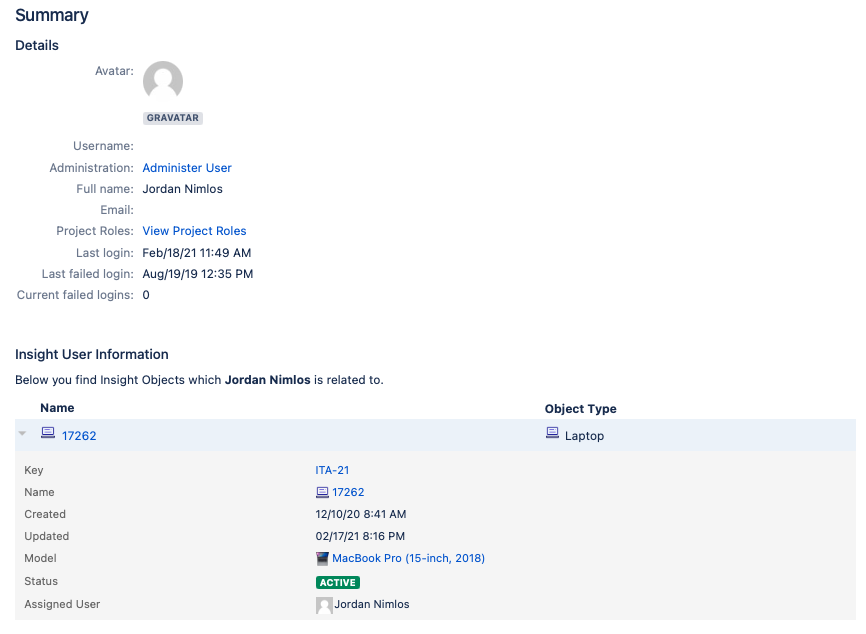Select last failed login Aug/19/19 12:35 PM

coord(198,274)
